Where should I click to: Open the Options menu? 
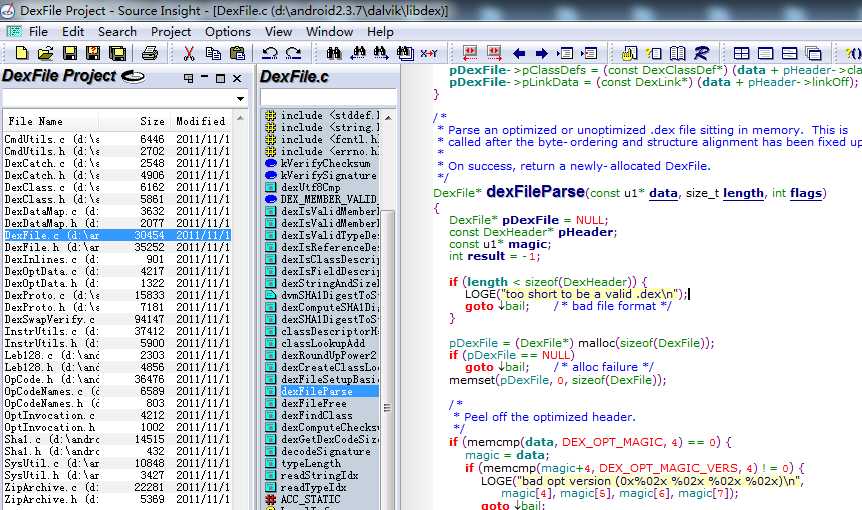click(x=228, y=32)
